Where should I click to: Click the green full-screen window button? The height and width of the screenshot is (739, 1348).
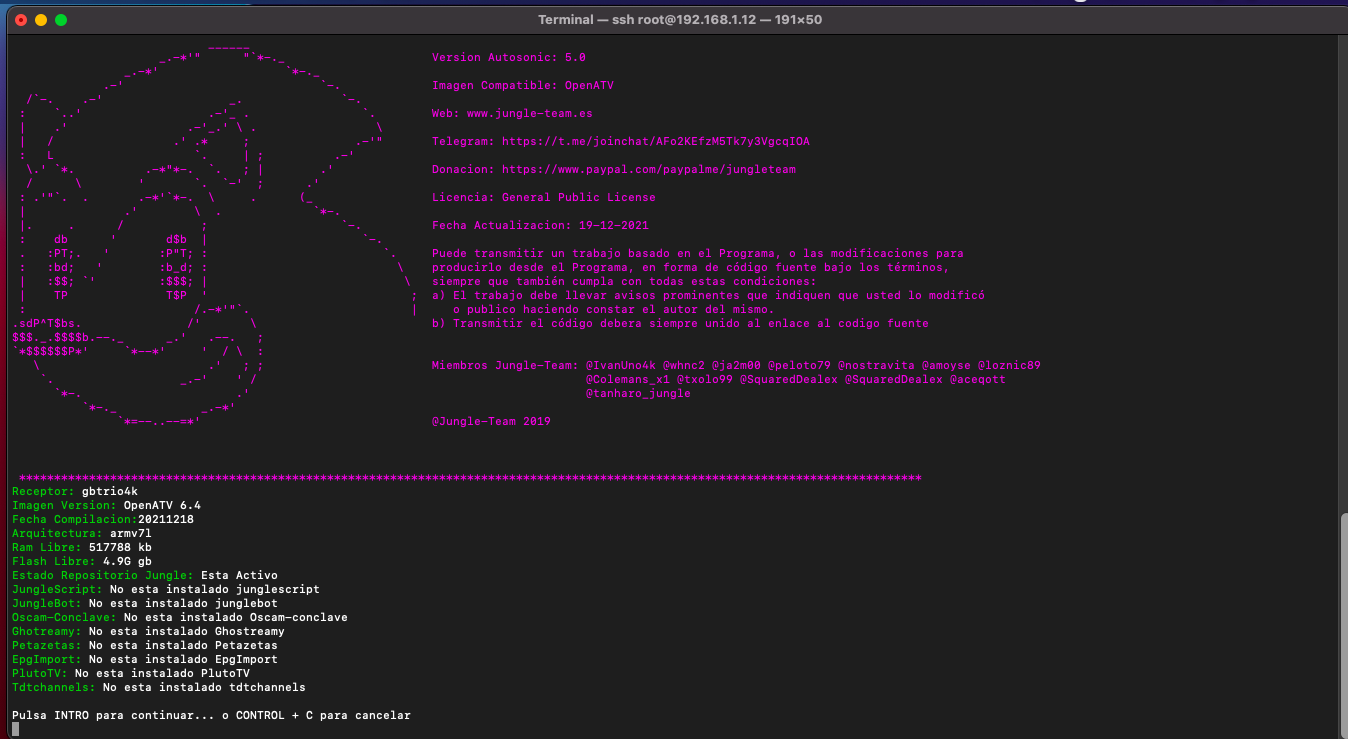tap(61, 20)
